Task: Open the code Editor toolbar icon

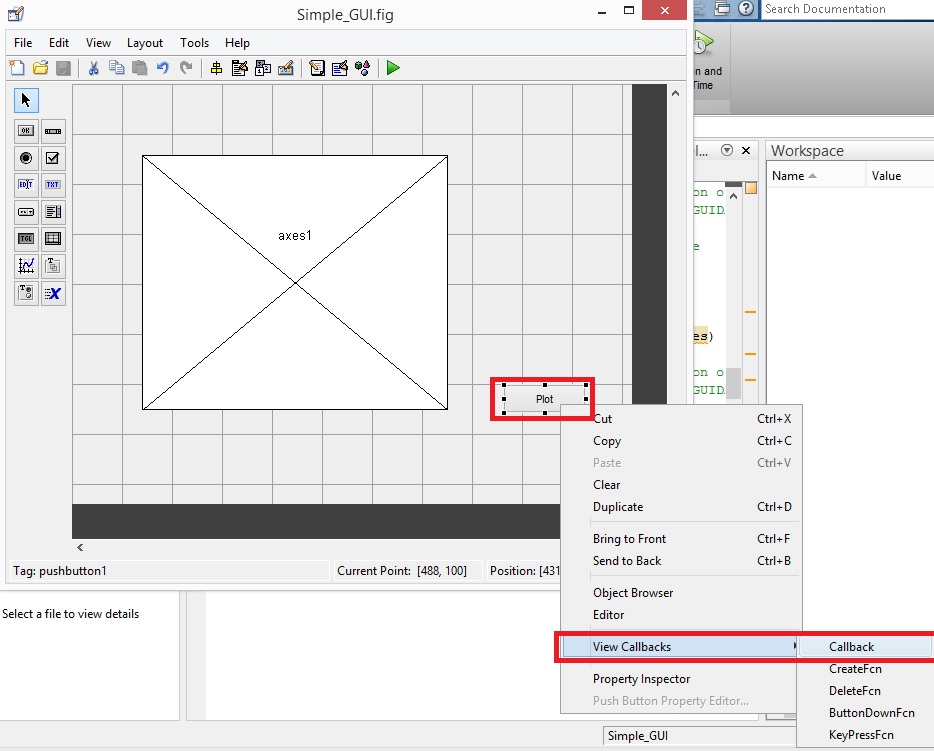Action: [x=317, y=68]
